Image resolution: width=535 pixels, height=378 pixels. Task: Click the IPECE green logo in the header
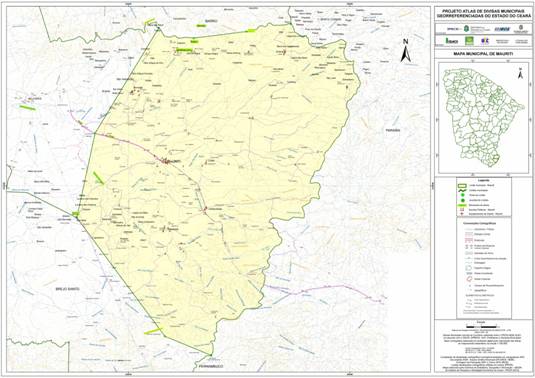click(x=452, y=41)
